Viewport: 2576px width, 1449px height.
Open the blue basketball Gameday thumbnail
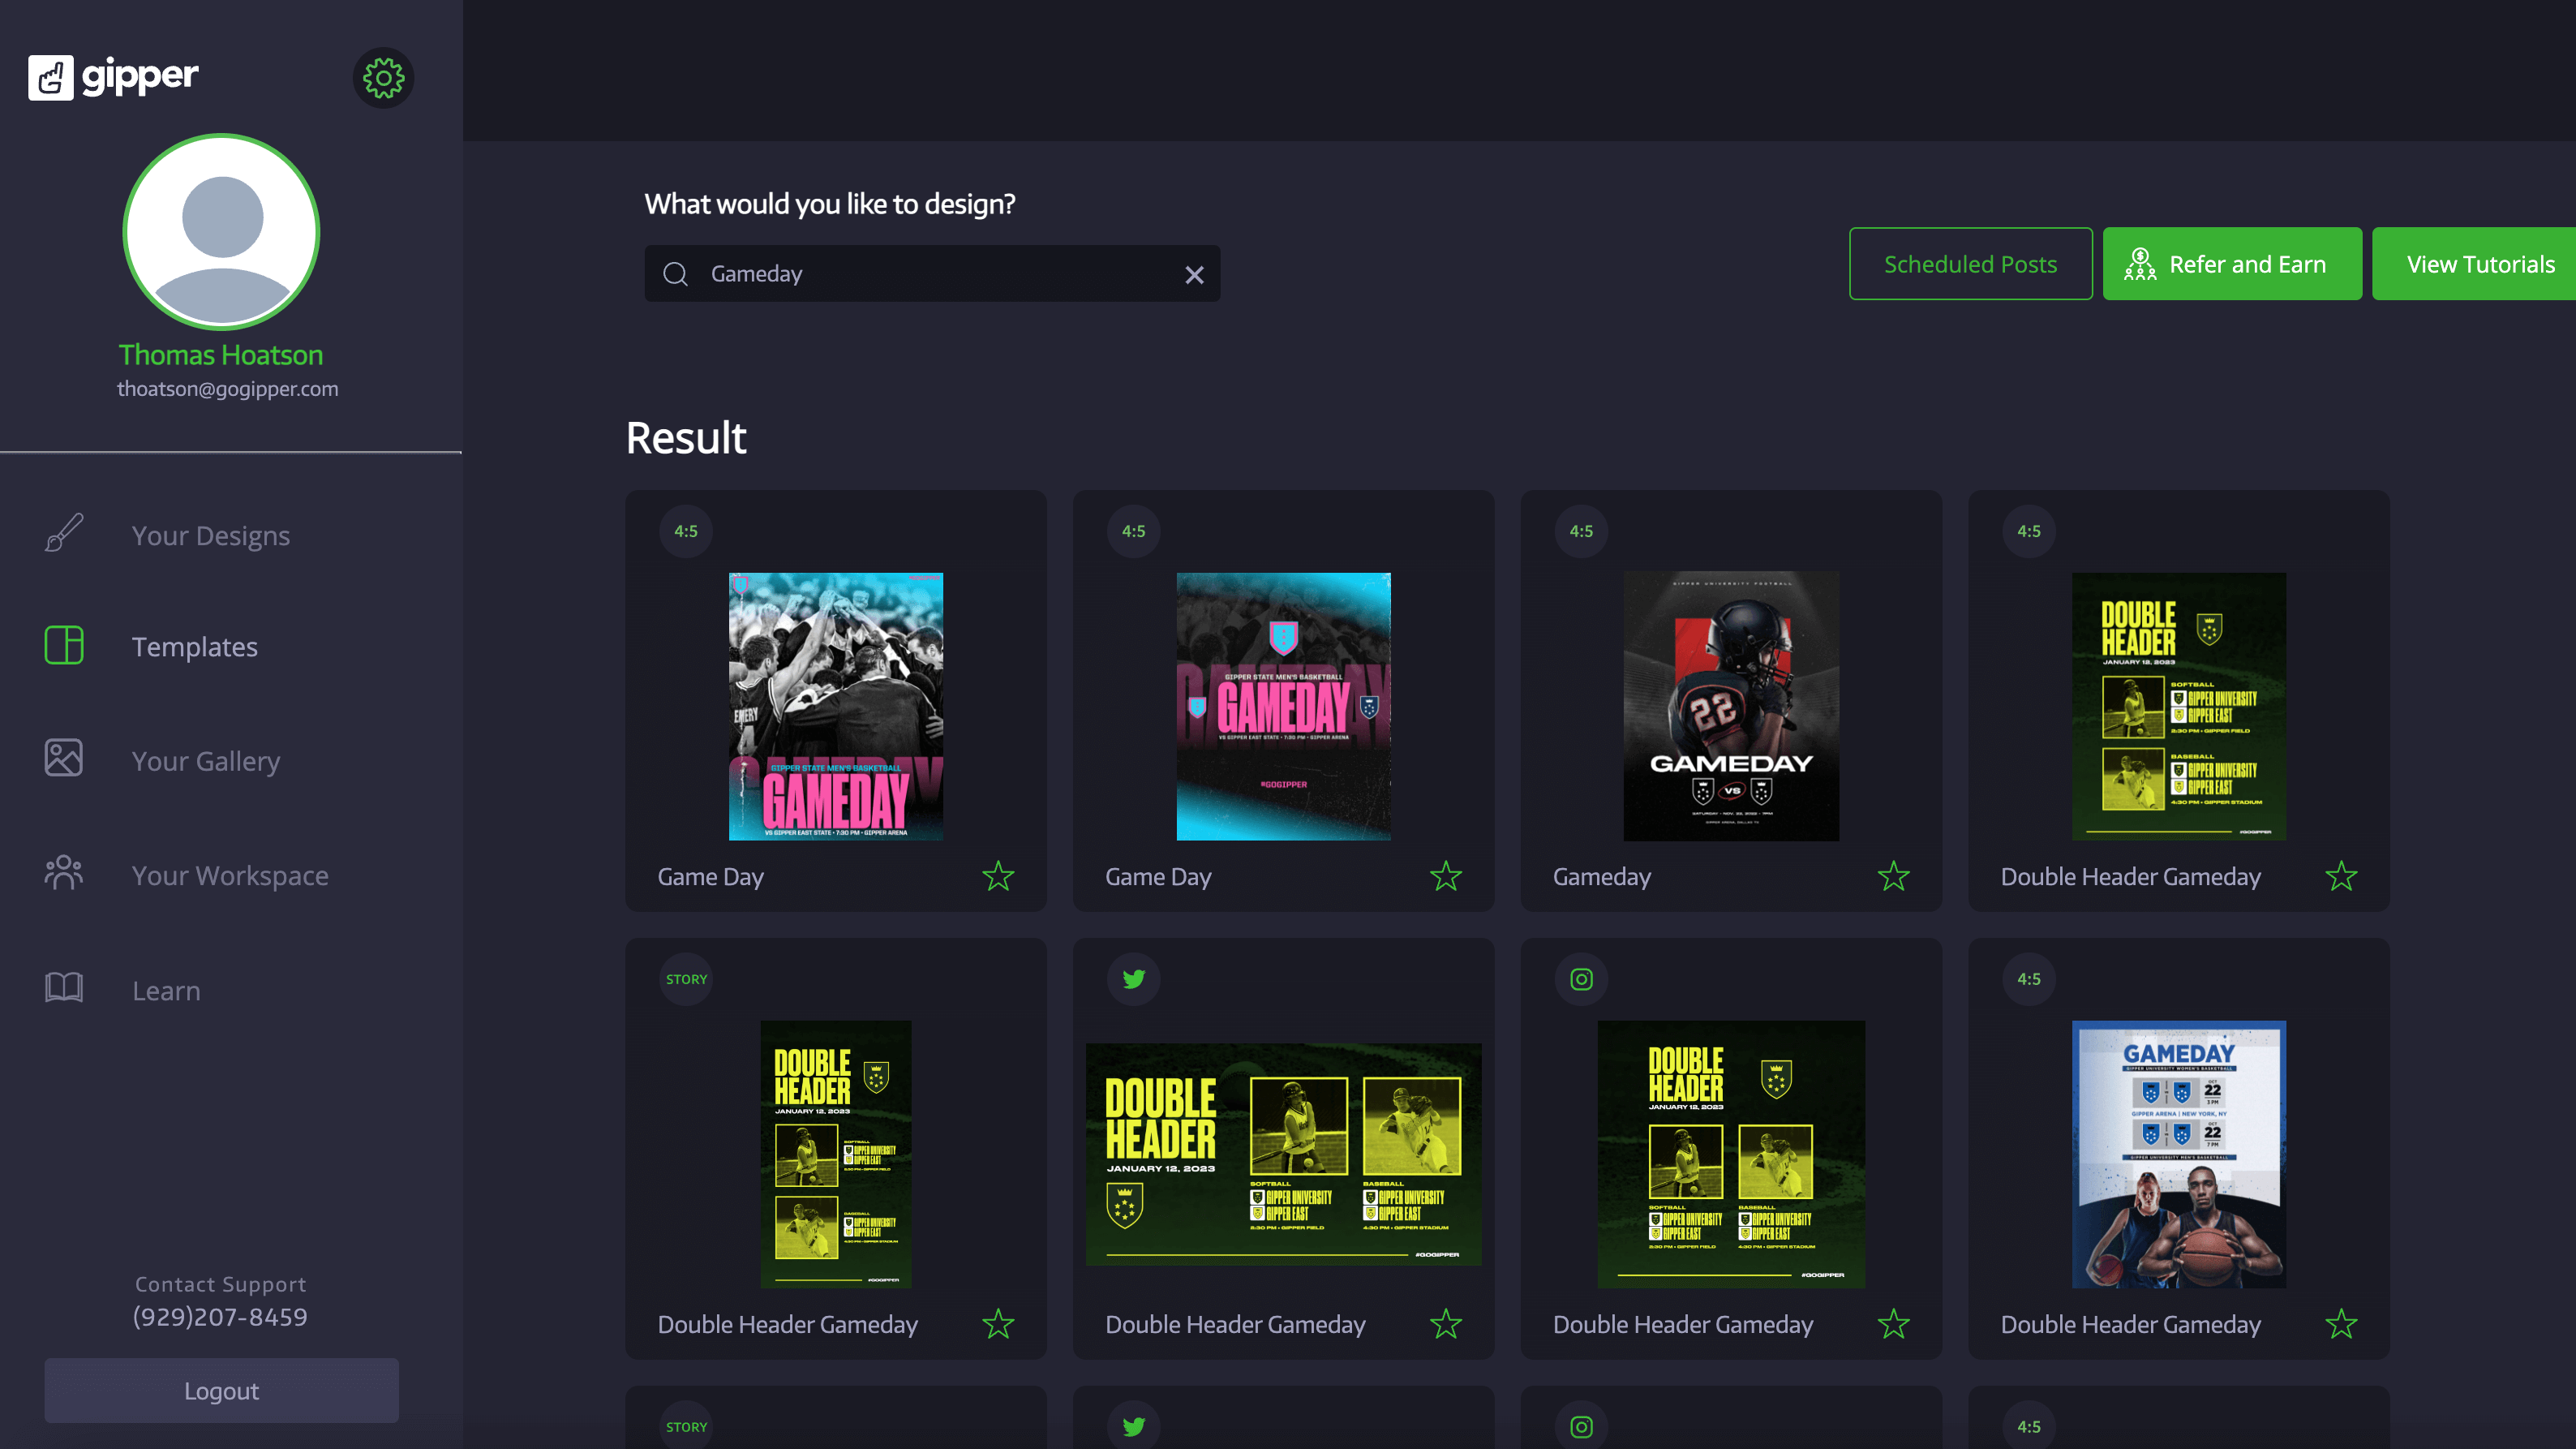click(2178, 1154)
